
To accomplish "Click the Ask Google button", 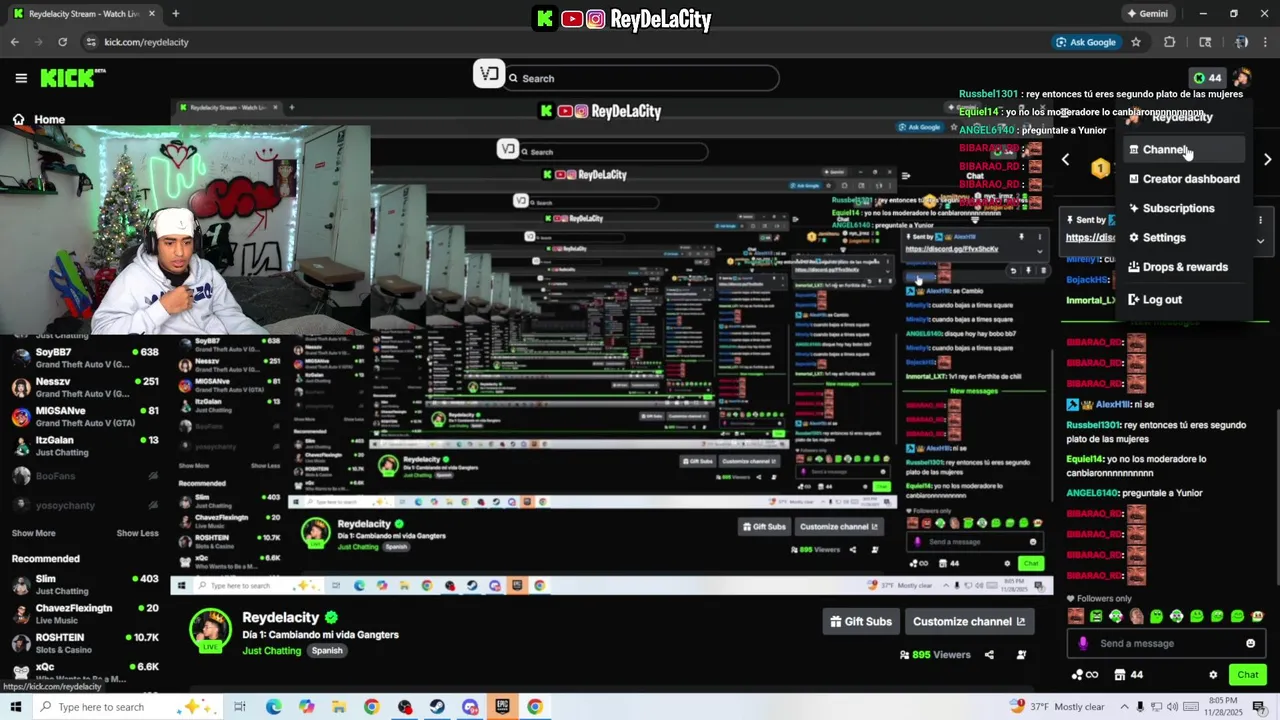I will click(1085, 42).
